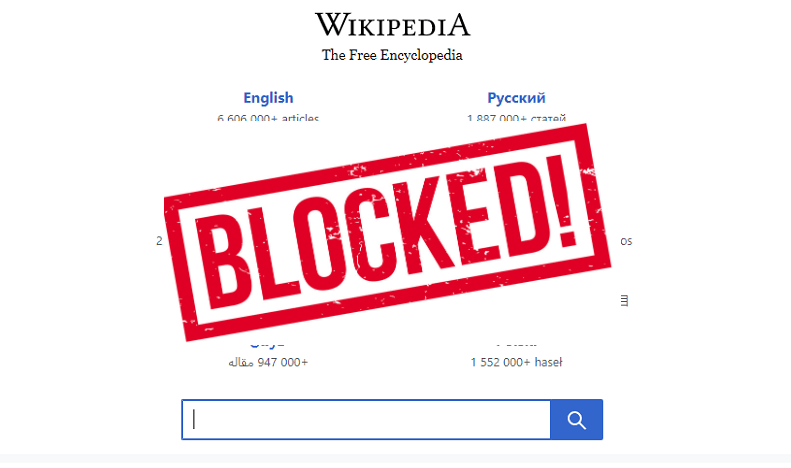
Task: Open the English Wikipedia link
Action: (x=268, y=98)
